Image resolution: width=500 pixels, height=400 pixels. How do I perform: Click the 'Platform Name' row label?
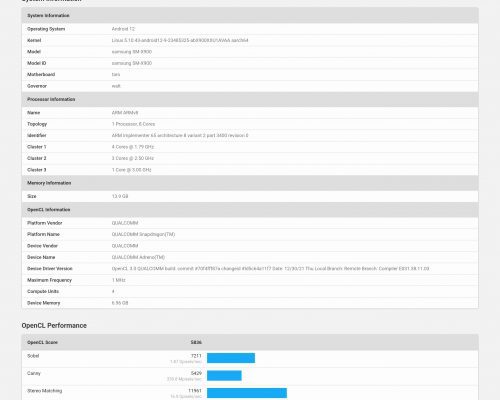pyautogui.click(x=43, y=234)
